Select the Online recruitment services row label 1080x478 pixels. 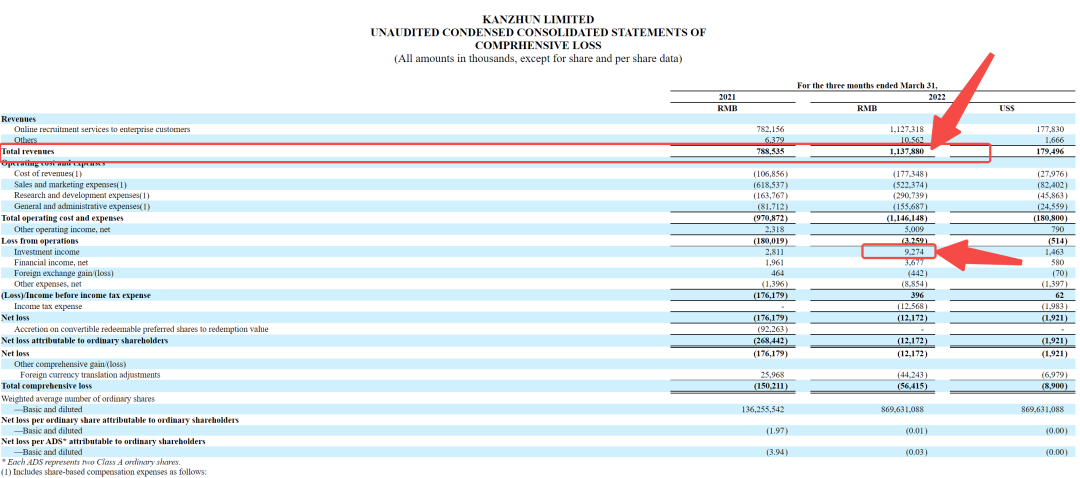(x=102, y=129)
